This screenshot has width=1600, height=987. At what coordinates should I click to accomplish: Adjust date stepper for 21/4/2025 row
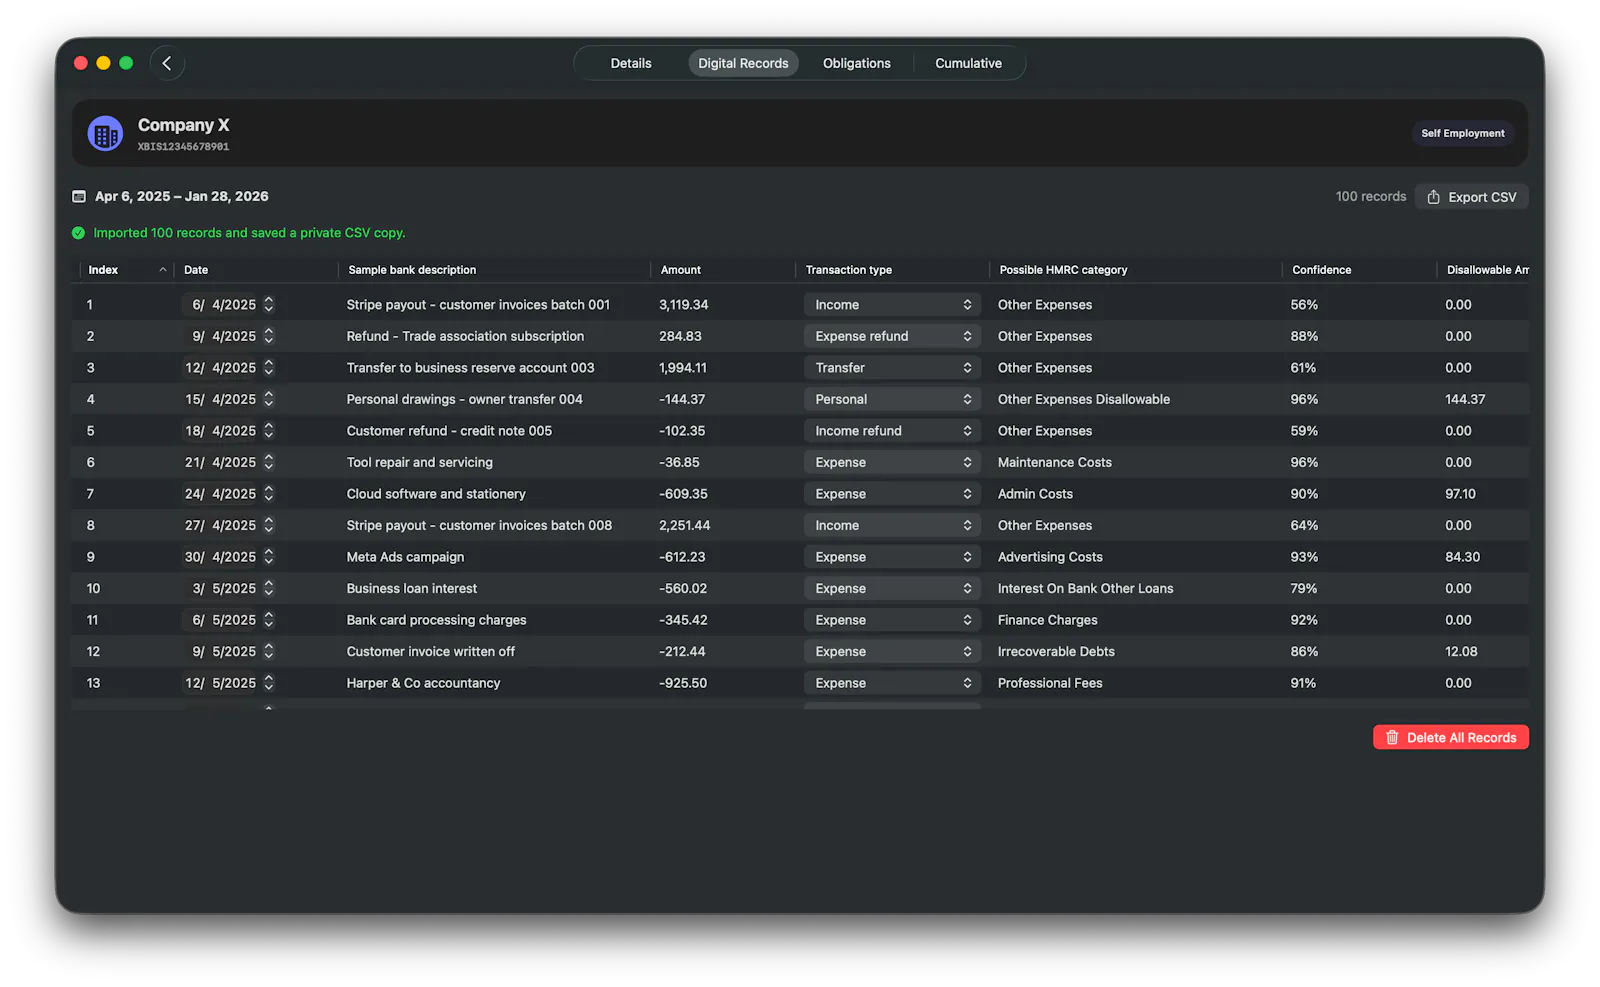[269, 462]
